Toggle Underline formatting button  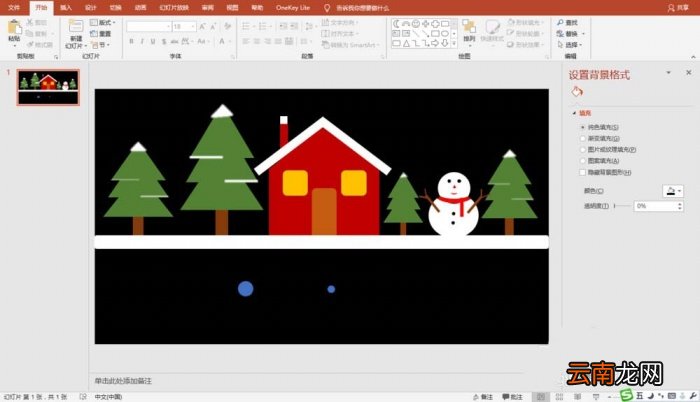[x=153, y=42]
